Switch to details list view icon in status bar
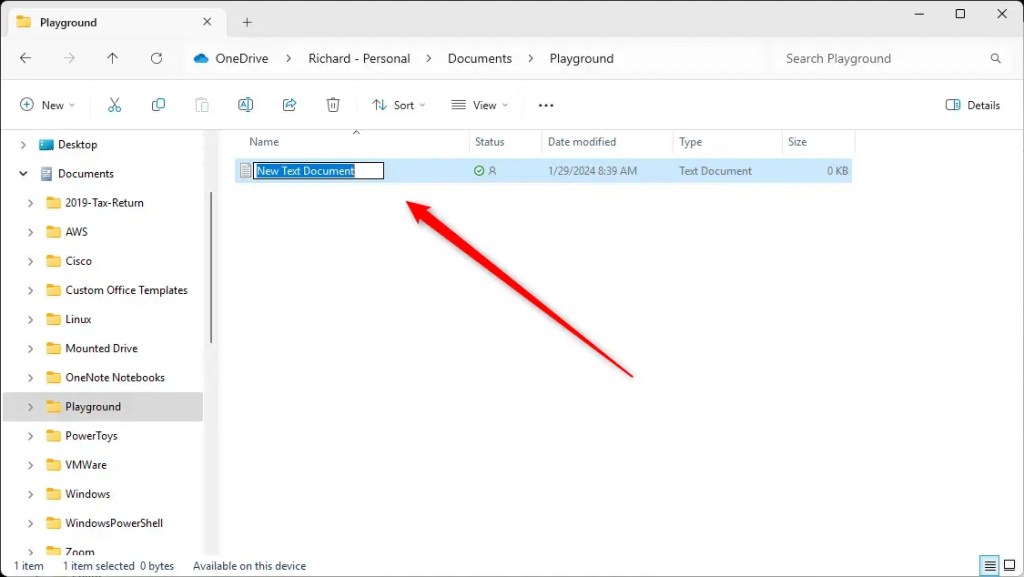The image size is (1024, 577). tap(990, 565)
